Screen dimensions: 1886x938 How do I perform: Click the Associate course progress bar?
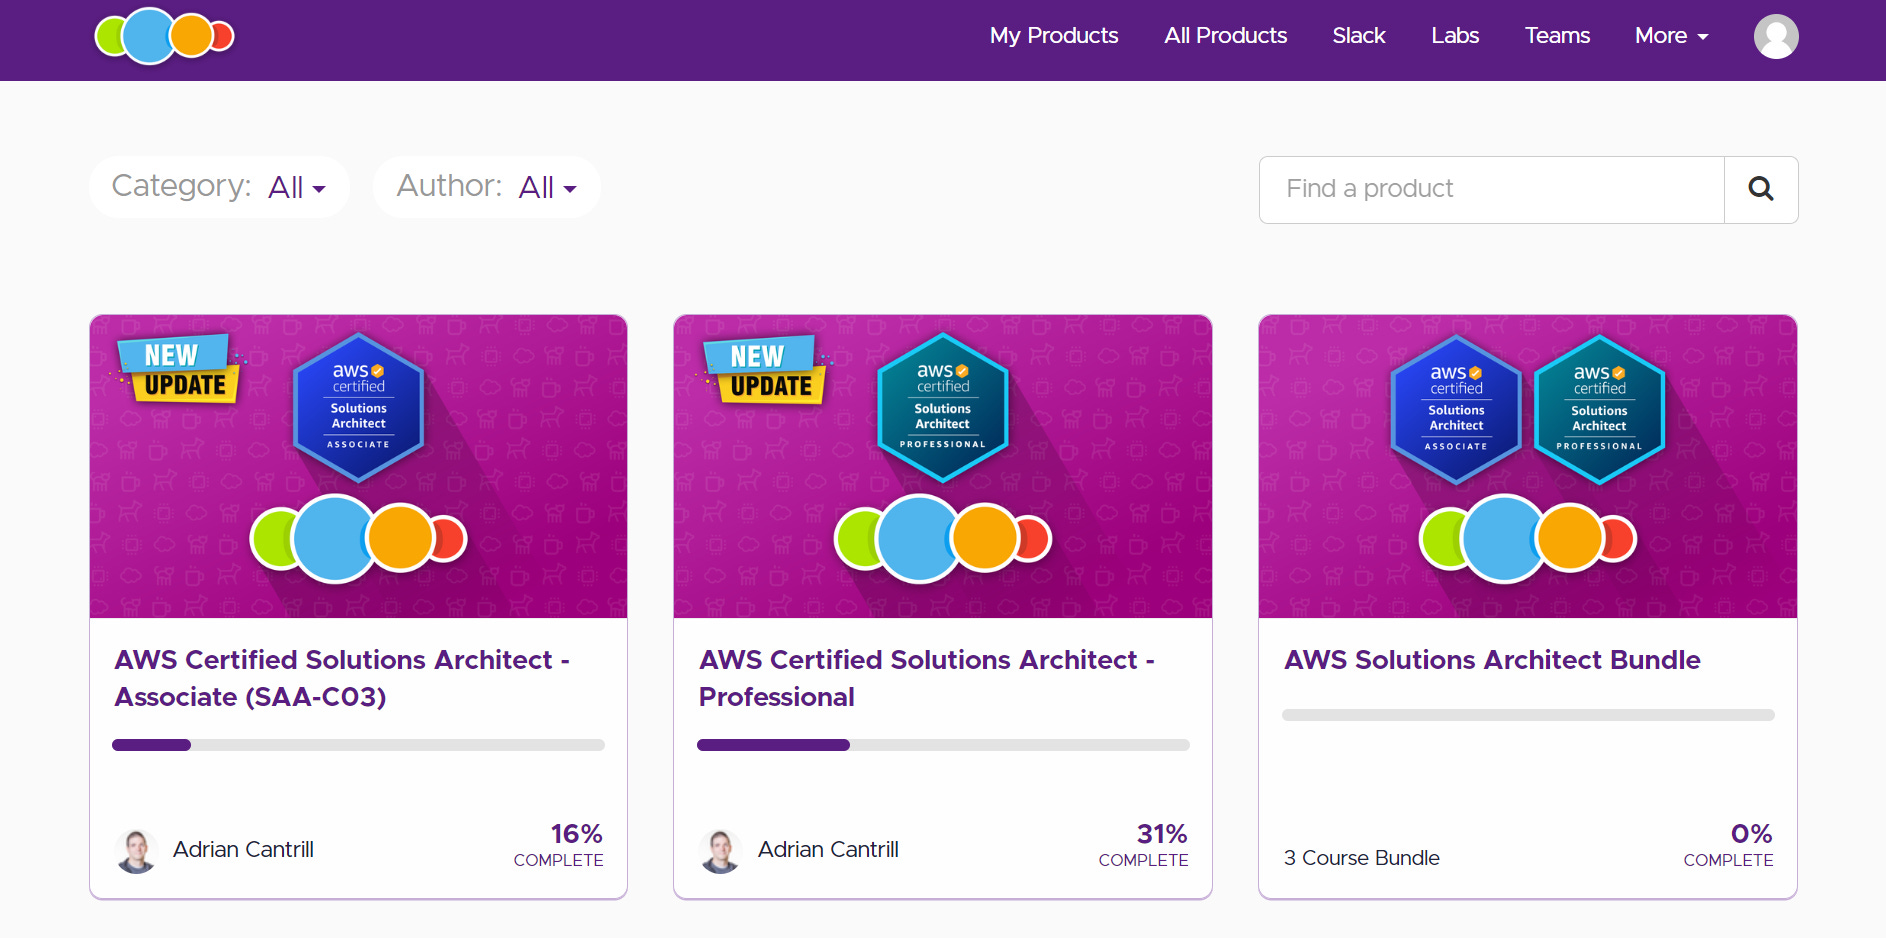coord(358,745)
